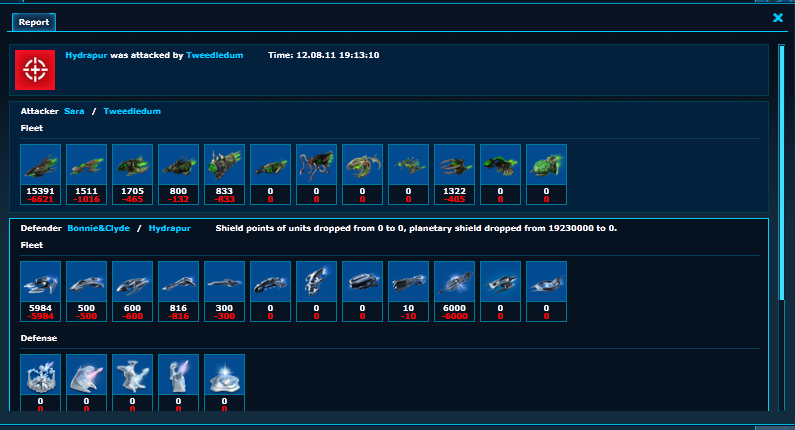Open defender Bonnie&Clyde profile link
This screenshot has height=430, width=795.
tap(98, 228)
